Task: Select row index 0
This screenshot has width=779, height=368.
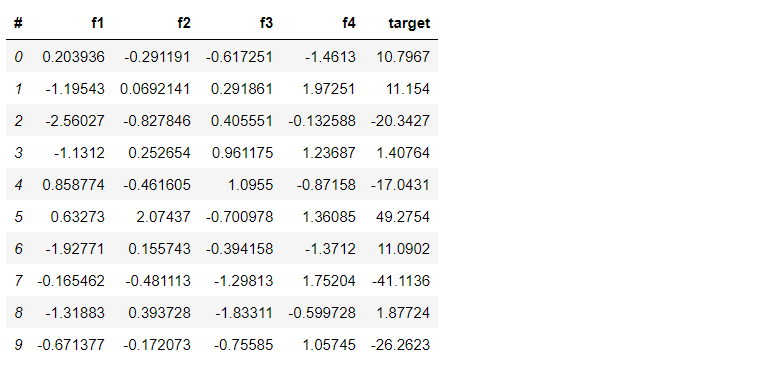Action: (18, 57)
